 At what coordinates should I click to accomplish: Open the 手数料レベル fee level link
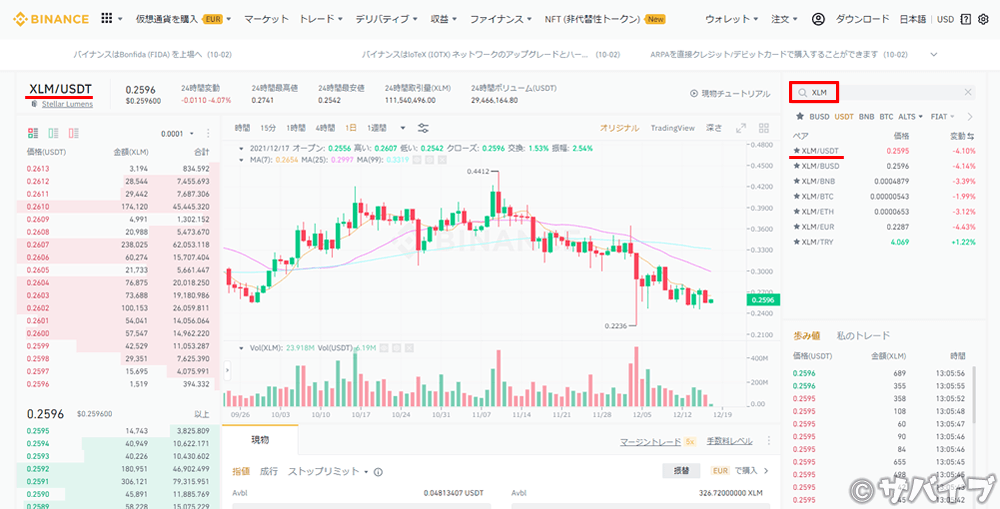click(x=730, y=441)
